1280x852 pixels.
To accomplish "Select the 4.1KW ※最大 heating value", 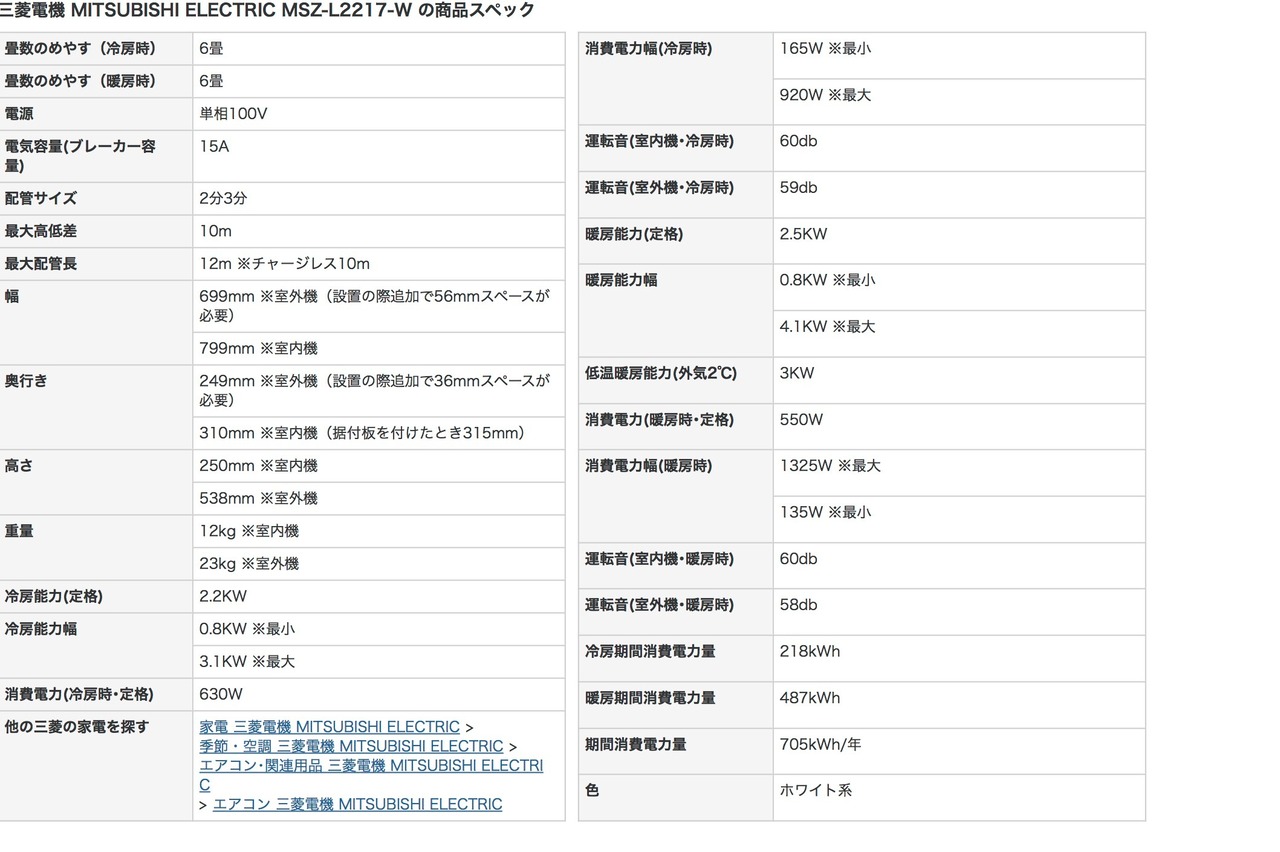I will [x=827, y=326].
